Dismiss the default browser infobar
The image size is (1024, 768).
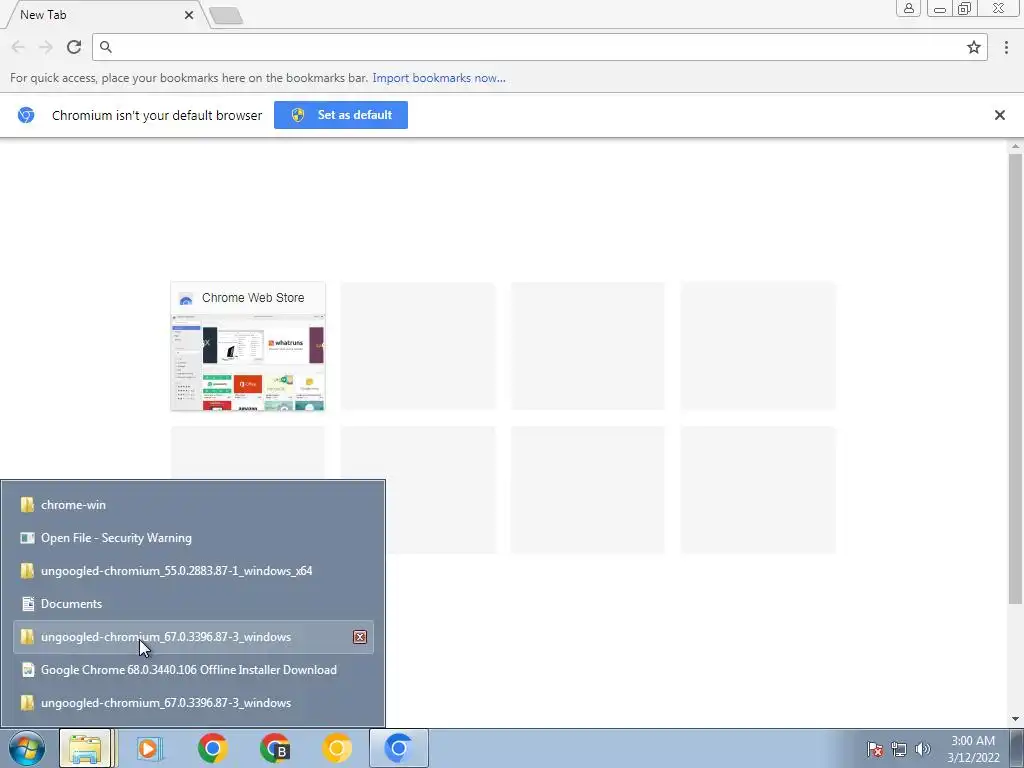coord(999,115)
